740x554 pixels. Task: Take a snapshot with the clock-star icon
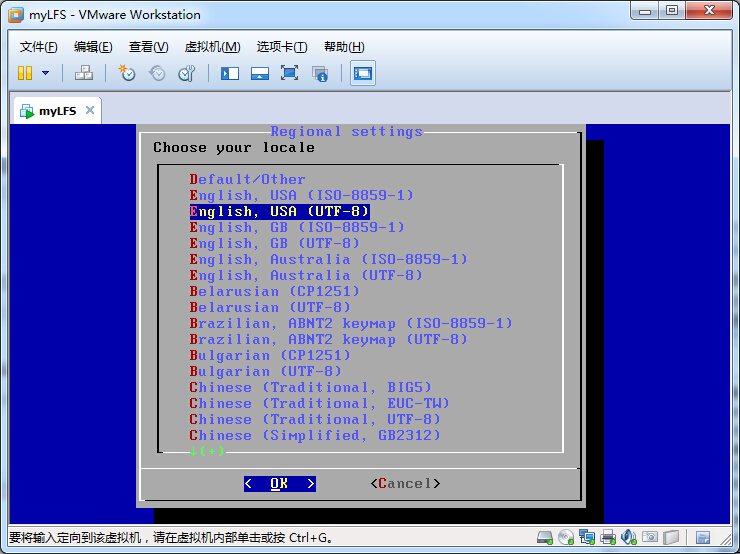click(x=126, y=73)
